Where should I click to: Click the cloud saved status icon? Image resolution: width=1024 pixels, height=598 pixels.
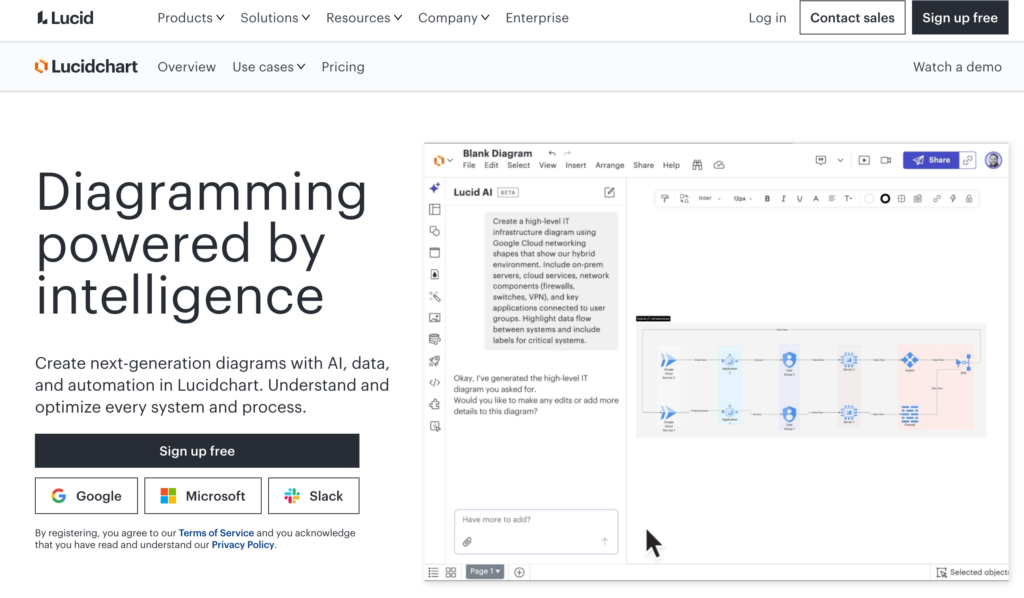(x=719, y=165)
